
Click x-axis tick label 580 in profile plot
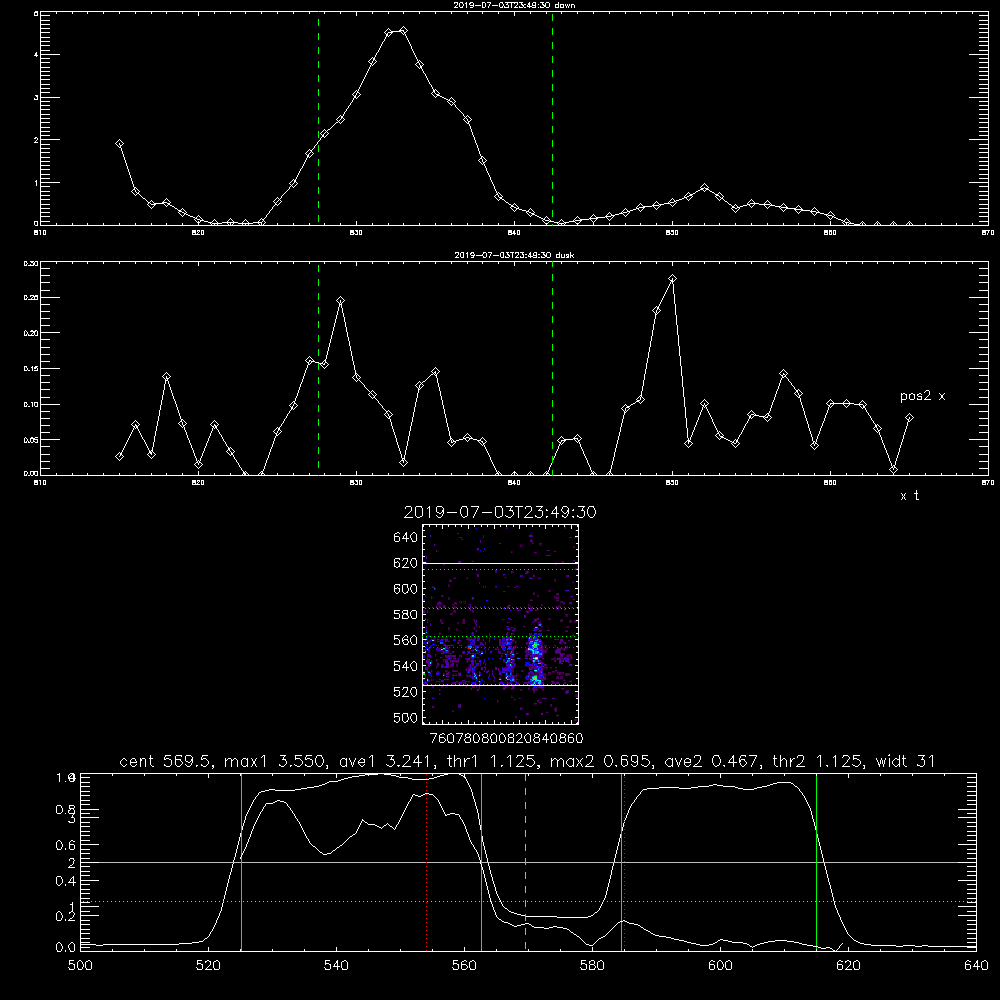click(x=592, y=966)
